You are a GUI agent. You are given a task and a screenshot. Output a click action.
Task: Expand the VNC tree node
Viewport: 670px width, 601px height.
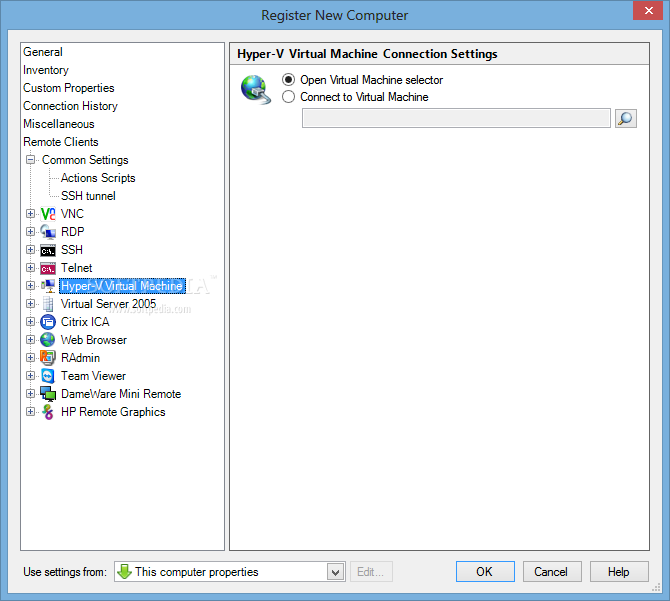[30, 214]
